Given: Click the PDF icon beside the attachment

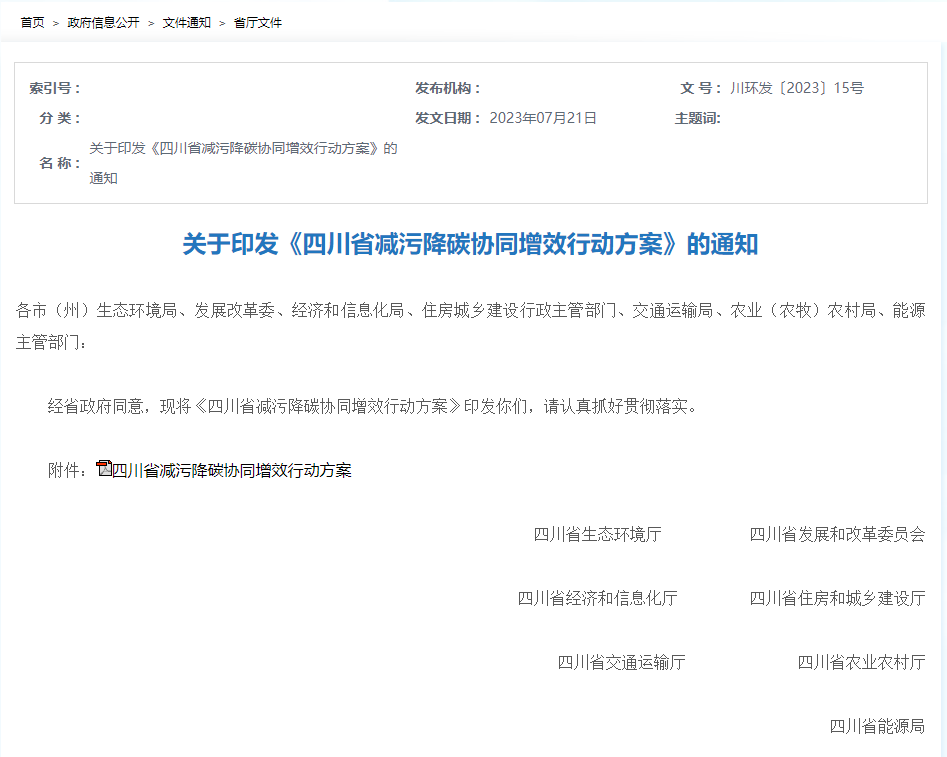Looking at the screenshot, I should point(103,468).
